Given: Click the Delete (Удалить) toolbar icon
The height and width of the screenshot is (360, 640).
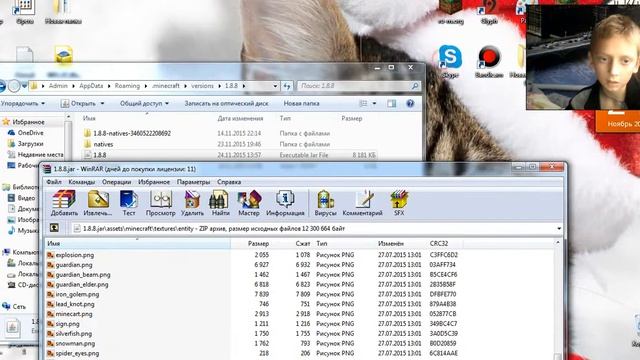Looking at the screenshot, I should pyautogui.click(x=192, y=203).
